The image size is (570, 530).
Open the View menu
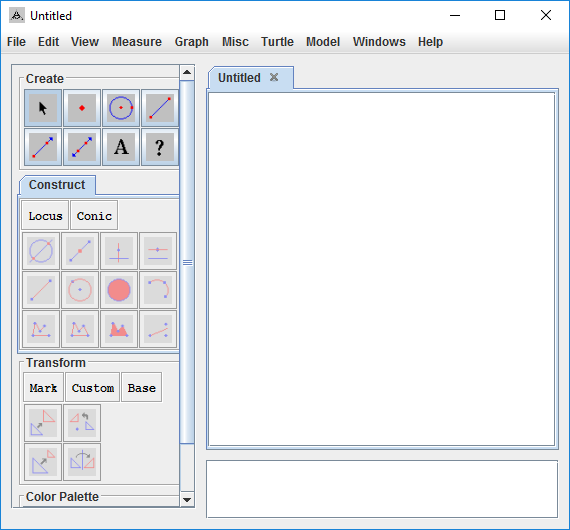tap(85, 42)
